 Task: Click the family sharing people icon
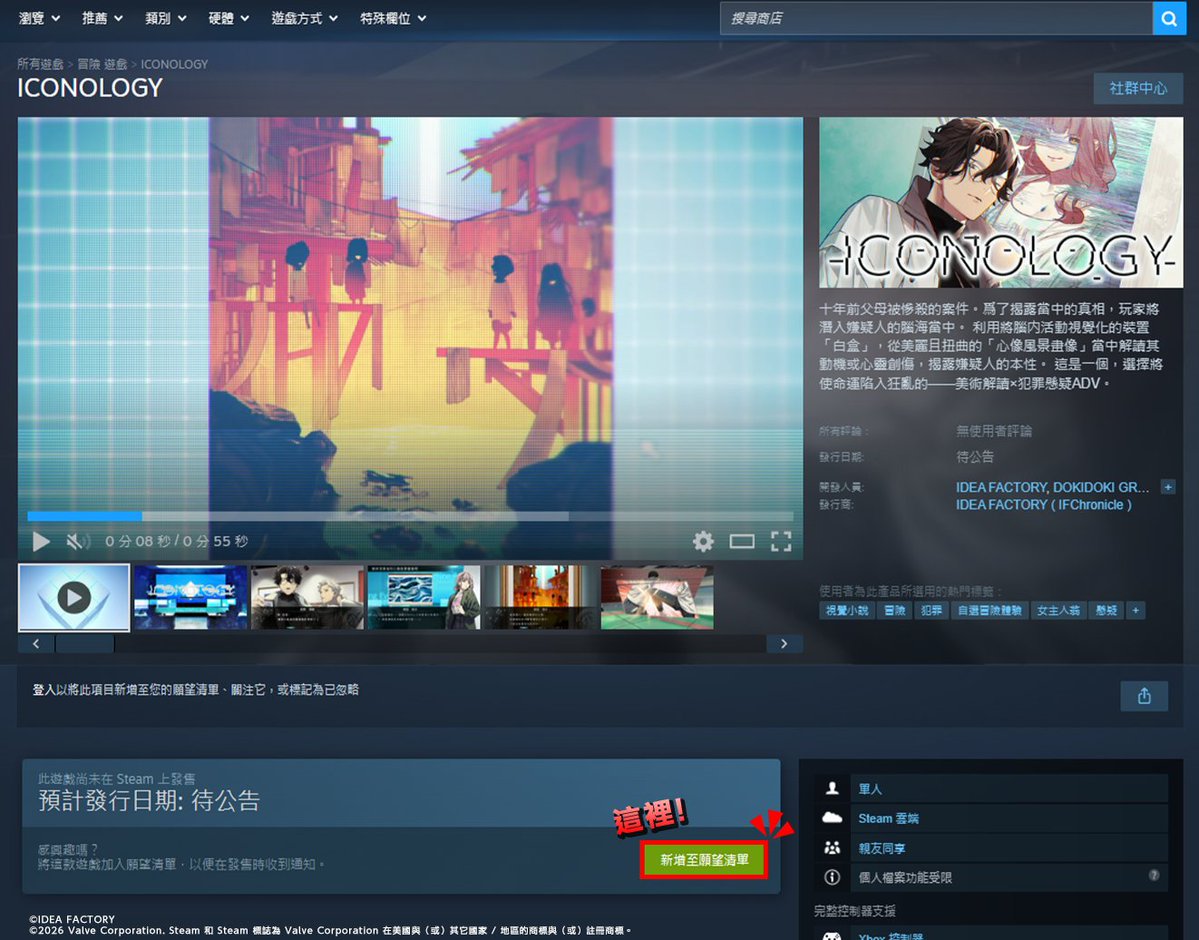[x=832, y=847]
